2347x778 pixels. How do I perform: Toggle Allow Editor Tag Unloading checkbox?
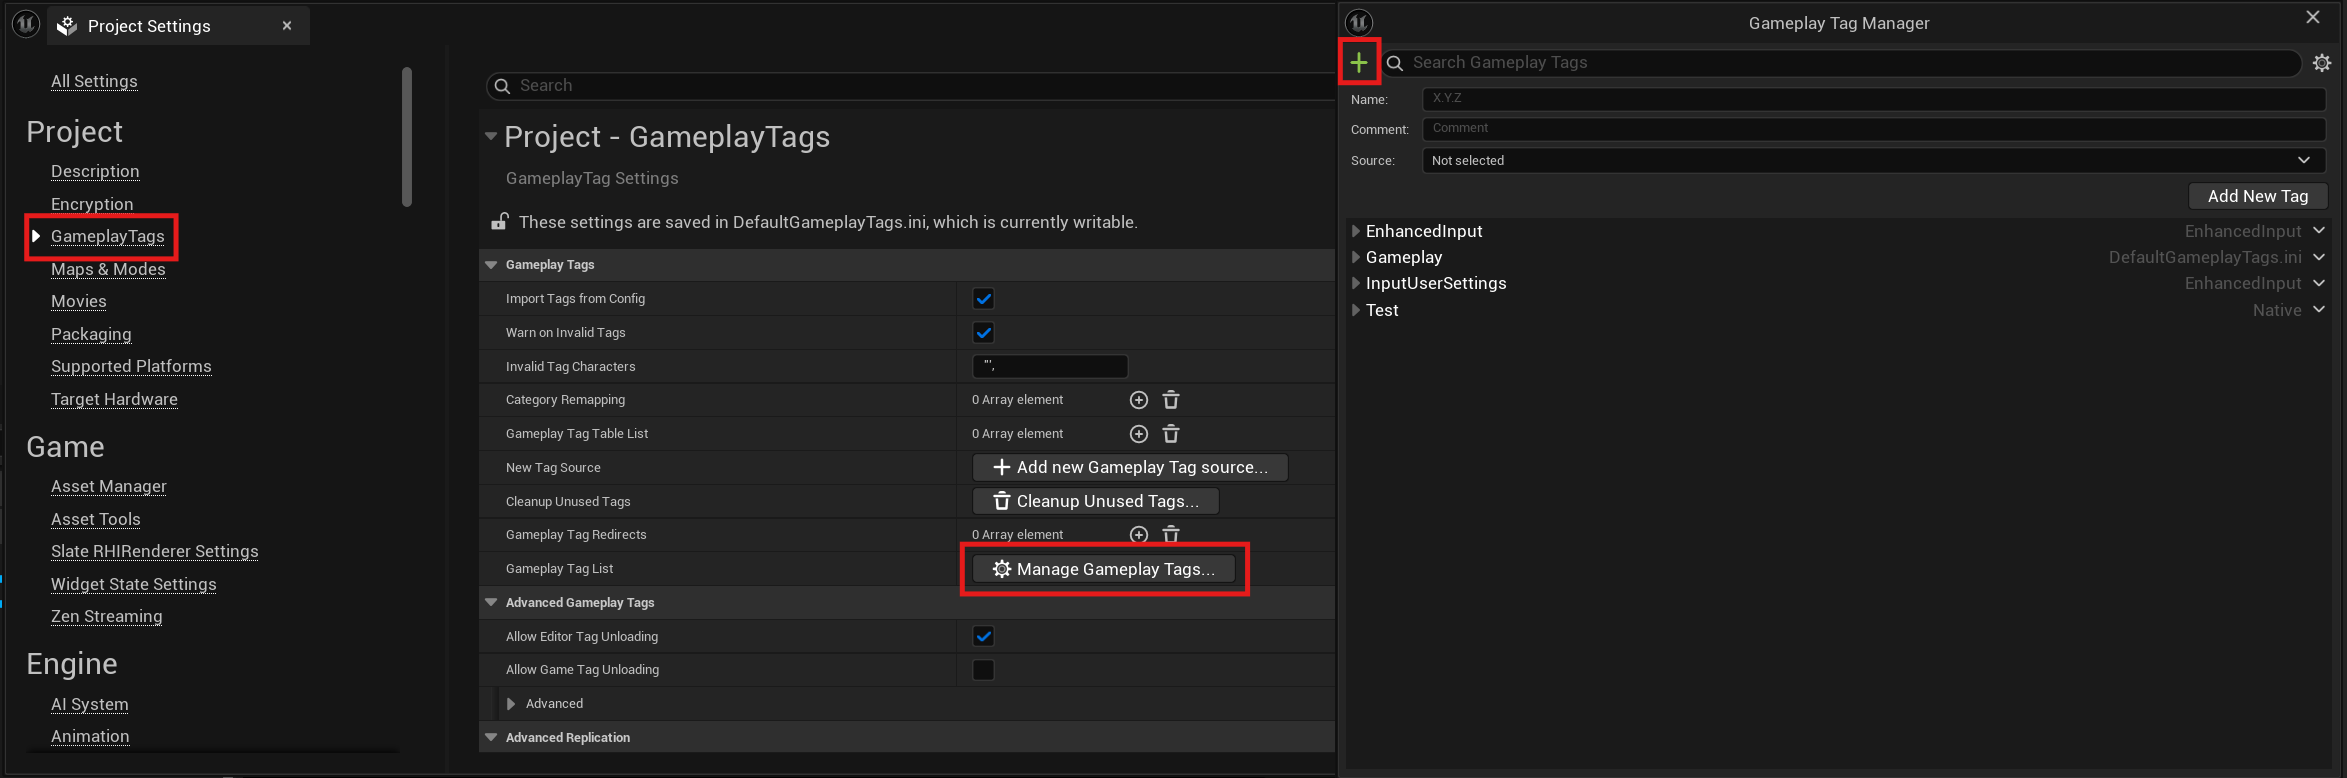point(984,636)
